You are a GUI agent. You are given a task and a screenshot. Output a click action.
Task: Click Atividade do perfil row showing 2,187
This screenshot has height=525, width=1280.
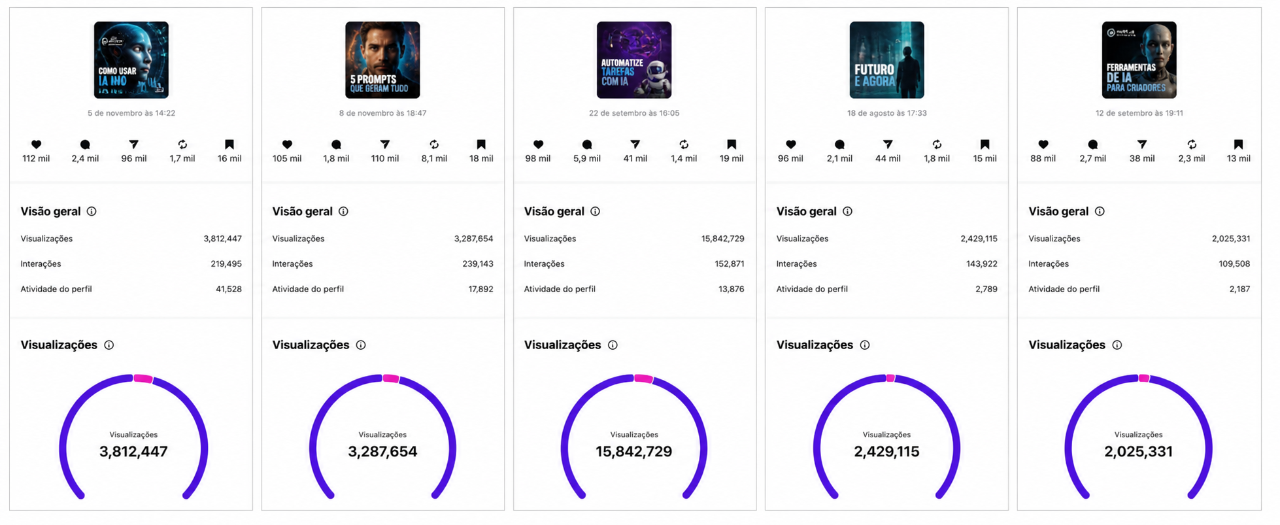click(1139, 289)
